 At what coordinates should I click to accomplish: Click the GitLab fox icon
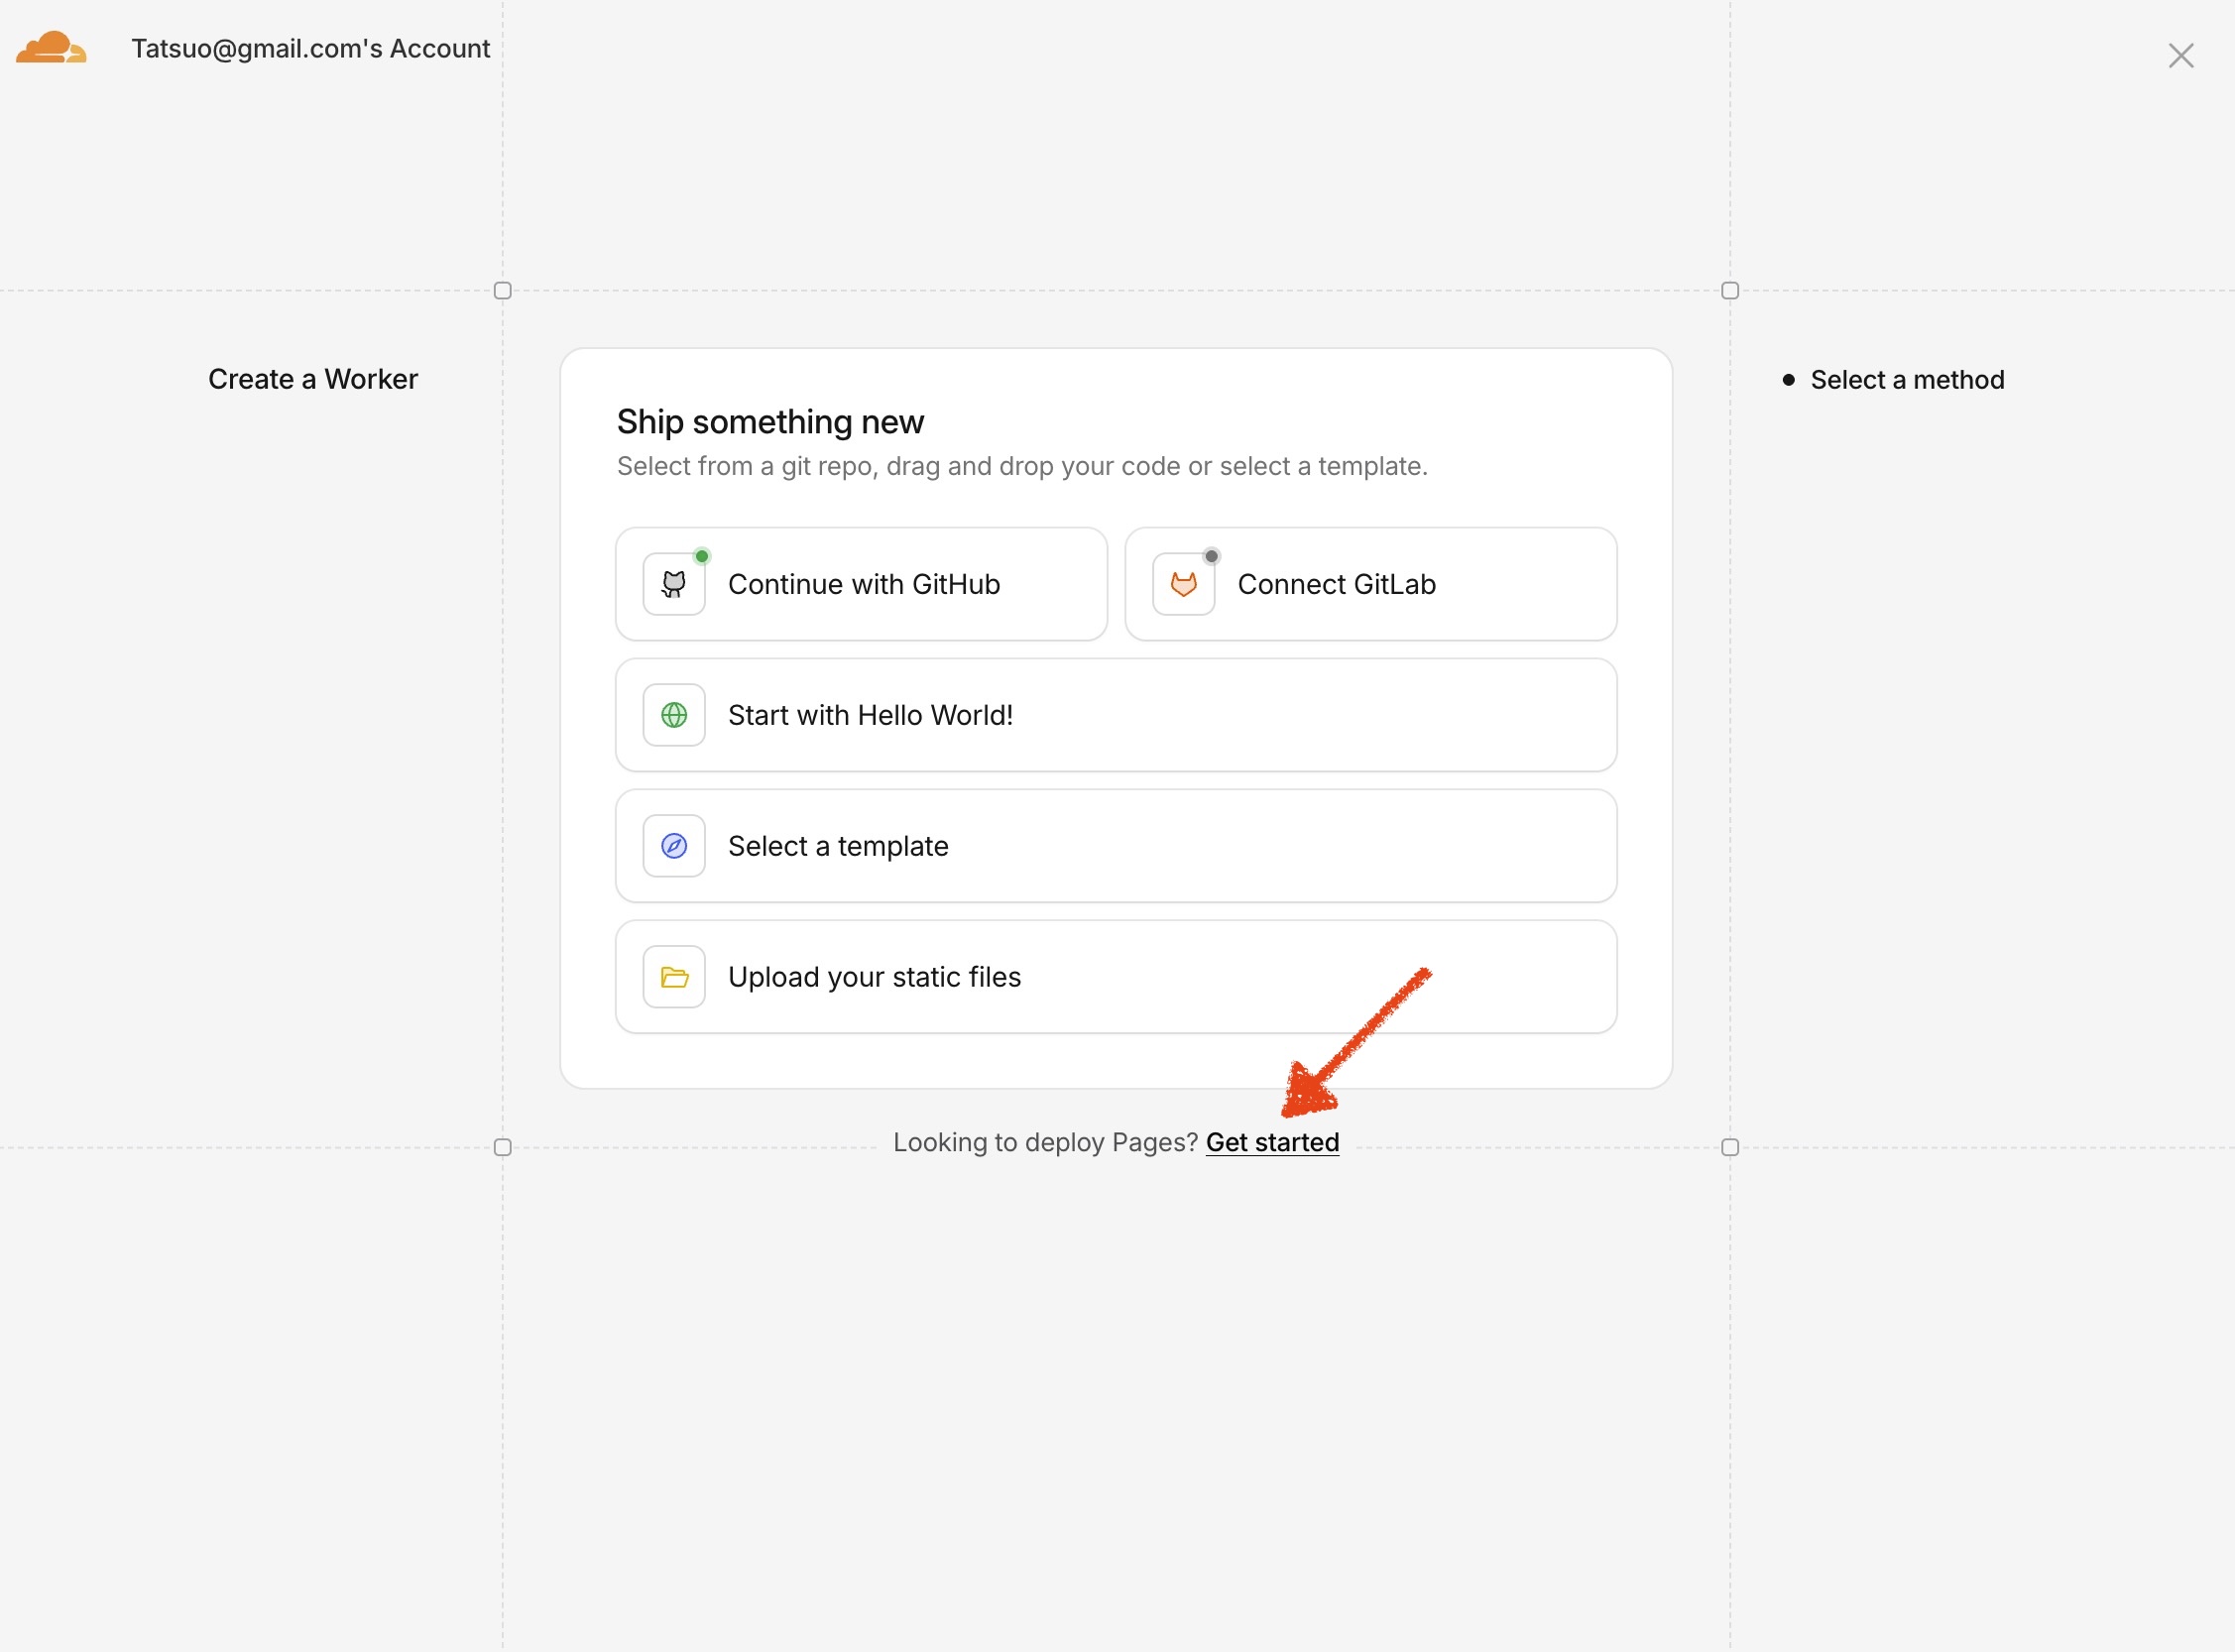[1183, 584]
